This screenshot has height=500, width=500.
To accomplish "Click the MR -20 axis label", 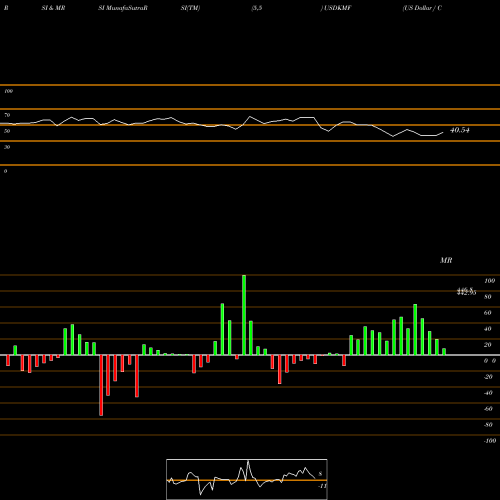I will point(488,377).
